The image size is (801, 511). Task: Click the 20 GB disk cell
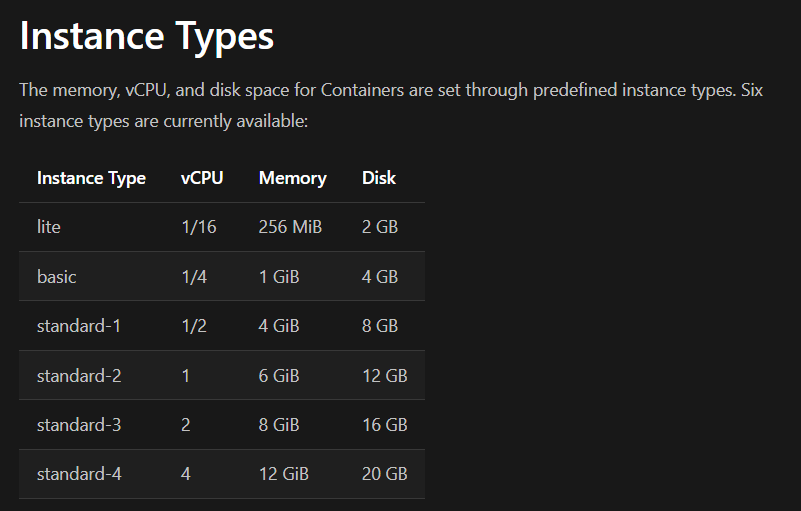pos(384,474)
